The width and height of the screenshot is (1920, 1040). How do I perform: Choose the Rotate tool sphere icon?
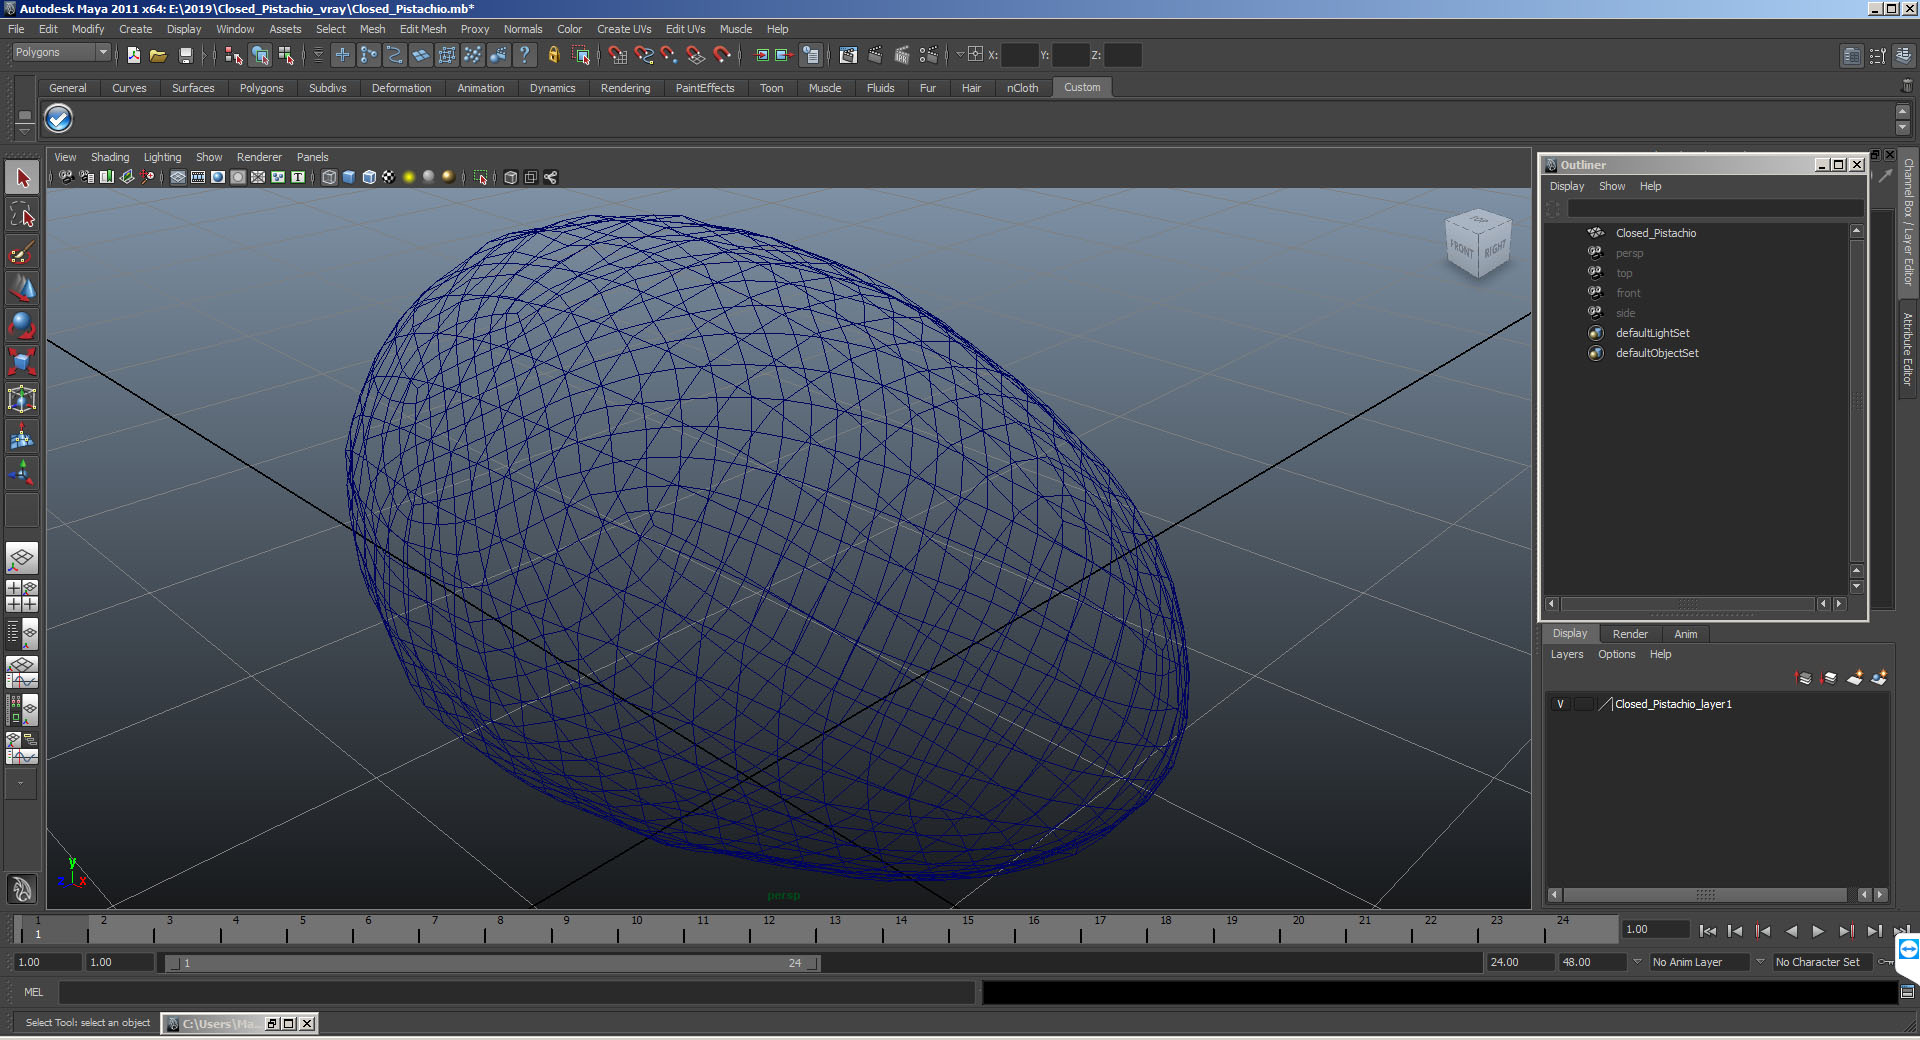tap(22, 325)
